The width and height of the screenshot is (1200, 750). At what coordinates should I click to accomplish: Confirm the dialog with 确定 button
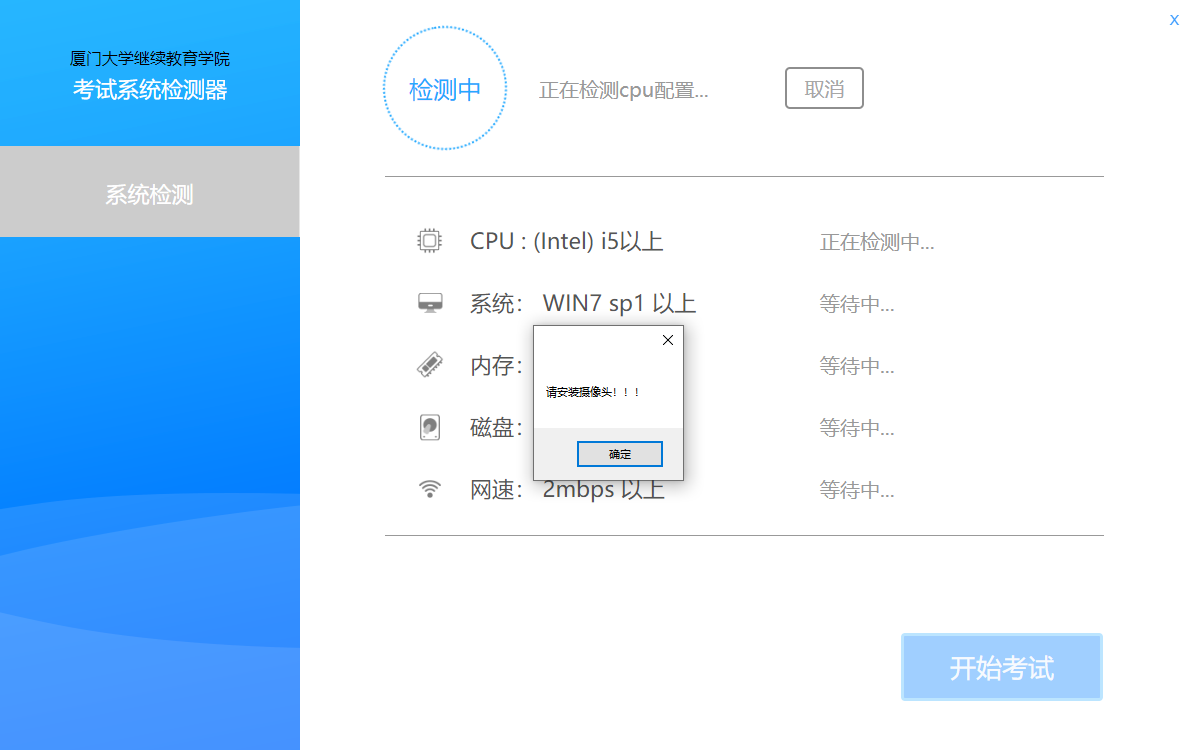(619, 454)
